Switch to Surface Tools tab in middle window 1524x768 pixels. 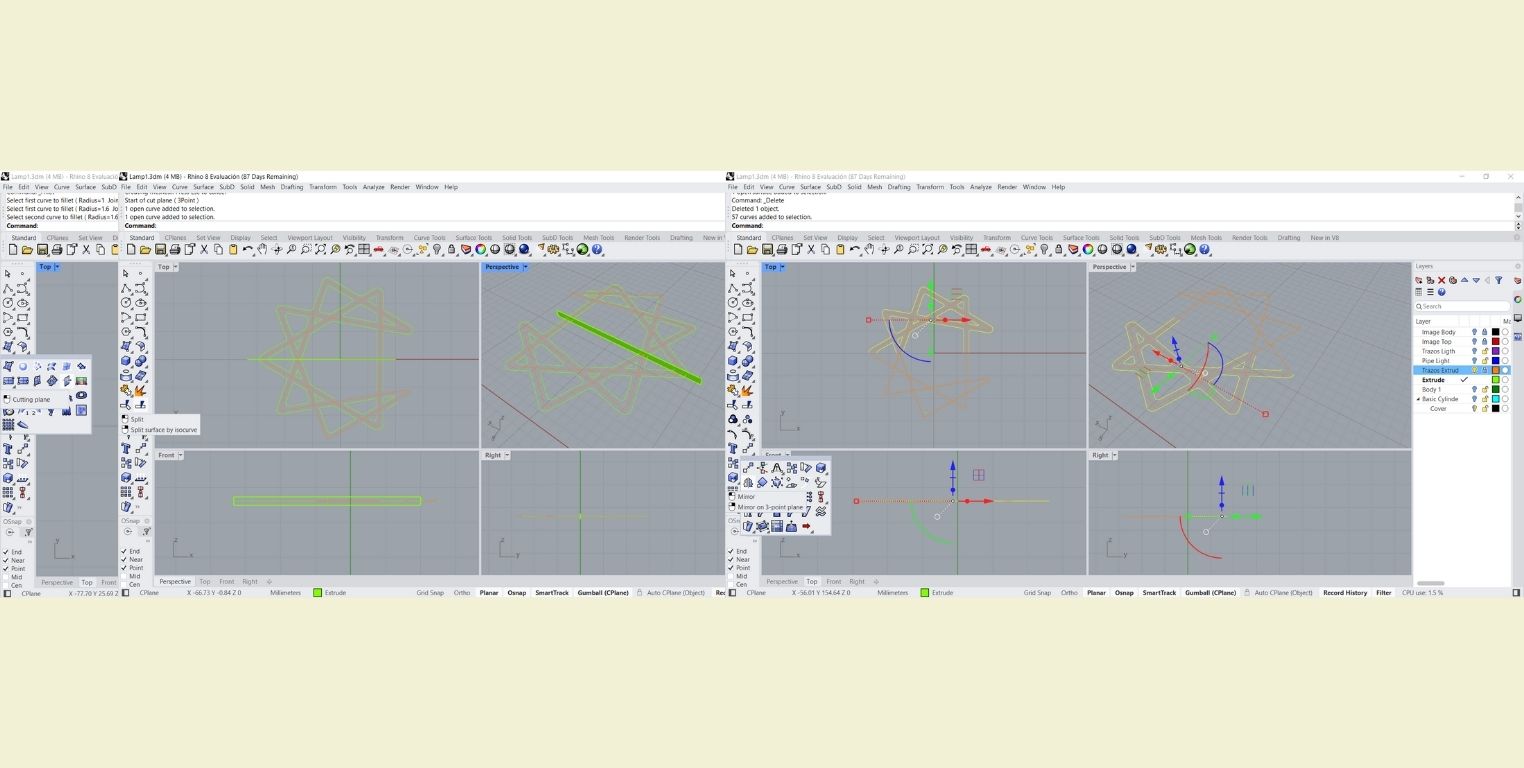coord(474,238)
